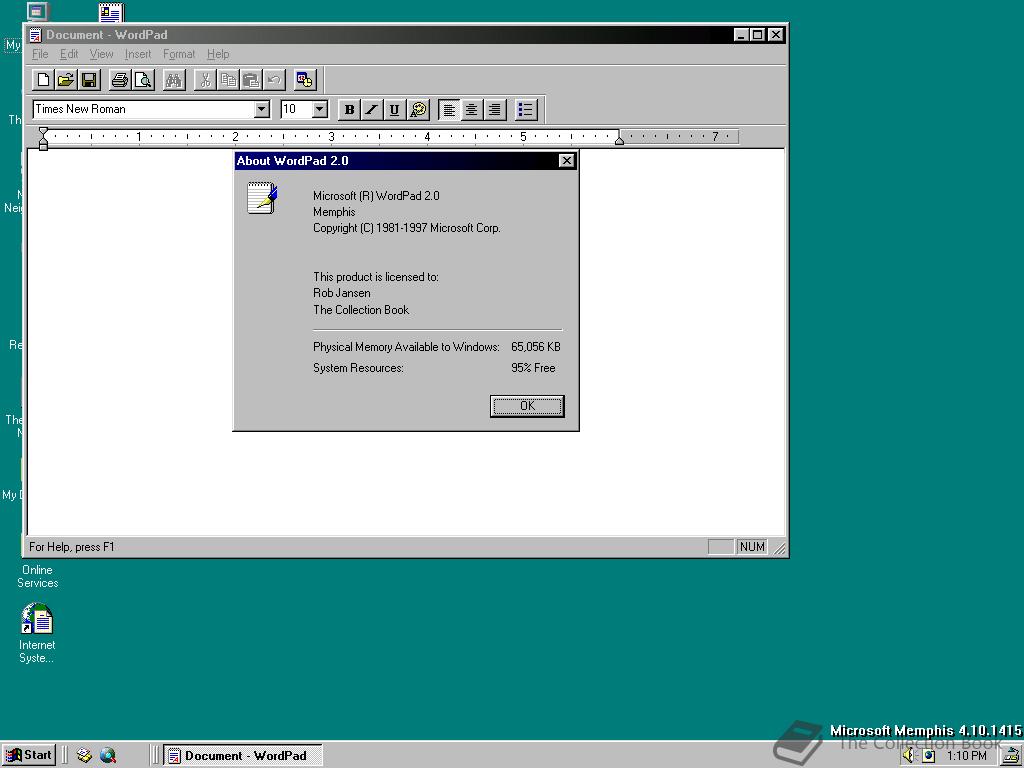
Task: Click the Undo arrow icon
Action: (x=274, y=80)
